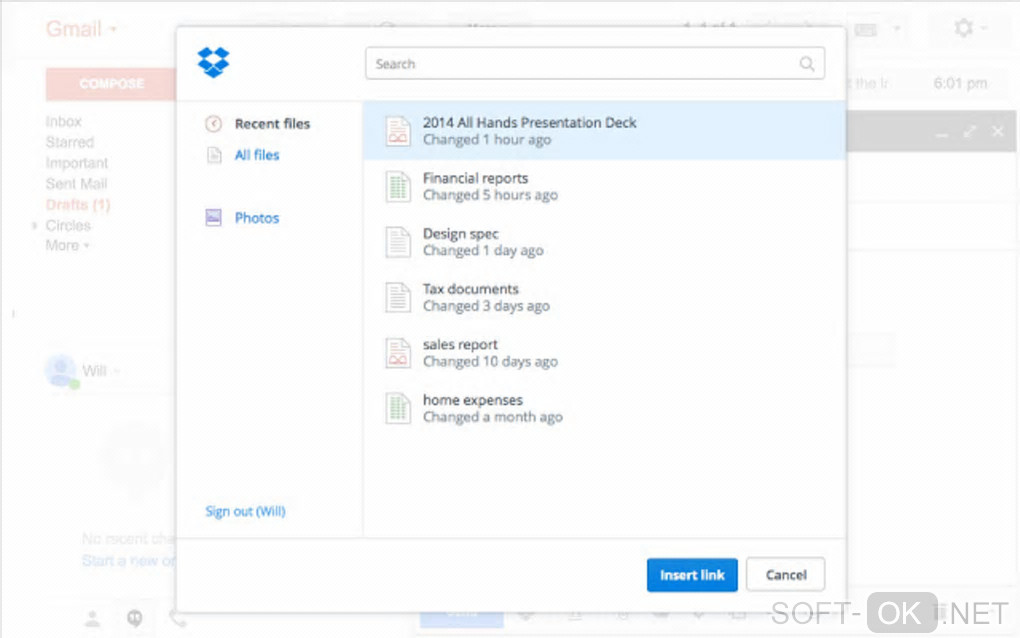Click the Hangouts chat bubble icon

point(135,618)
